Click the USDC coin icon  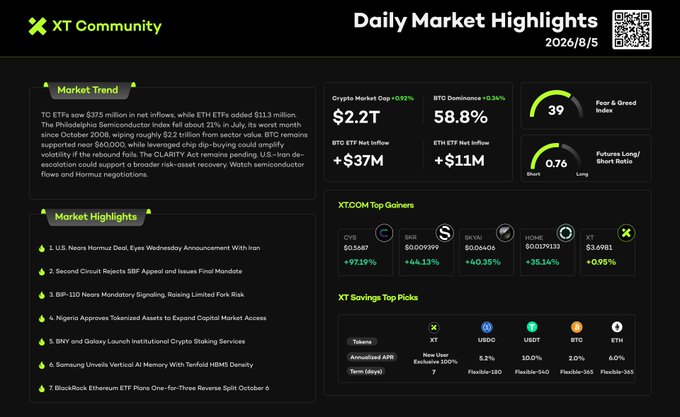(x=487, y=327)
